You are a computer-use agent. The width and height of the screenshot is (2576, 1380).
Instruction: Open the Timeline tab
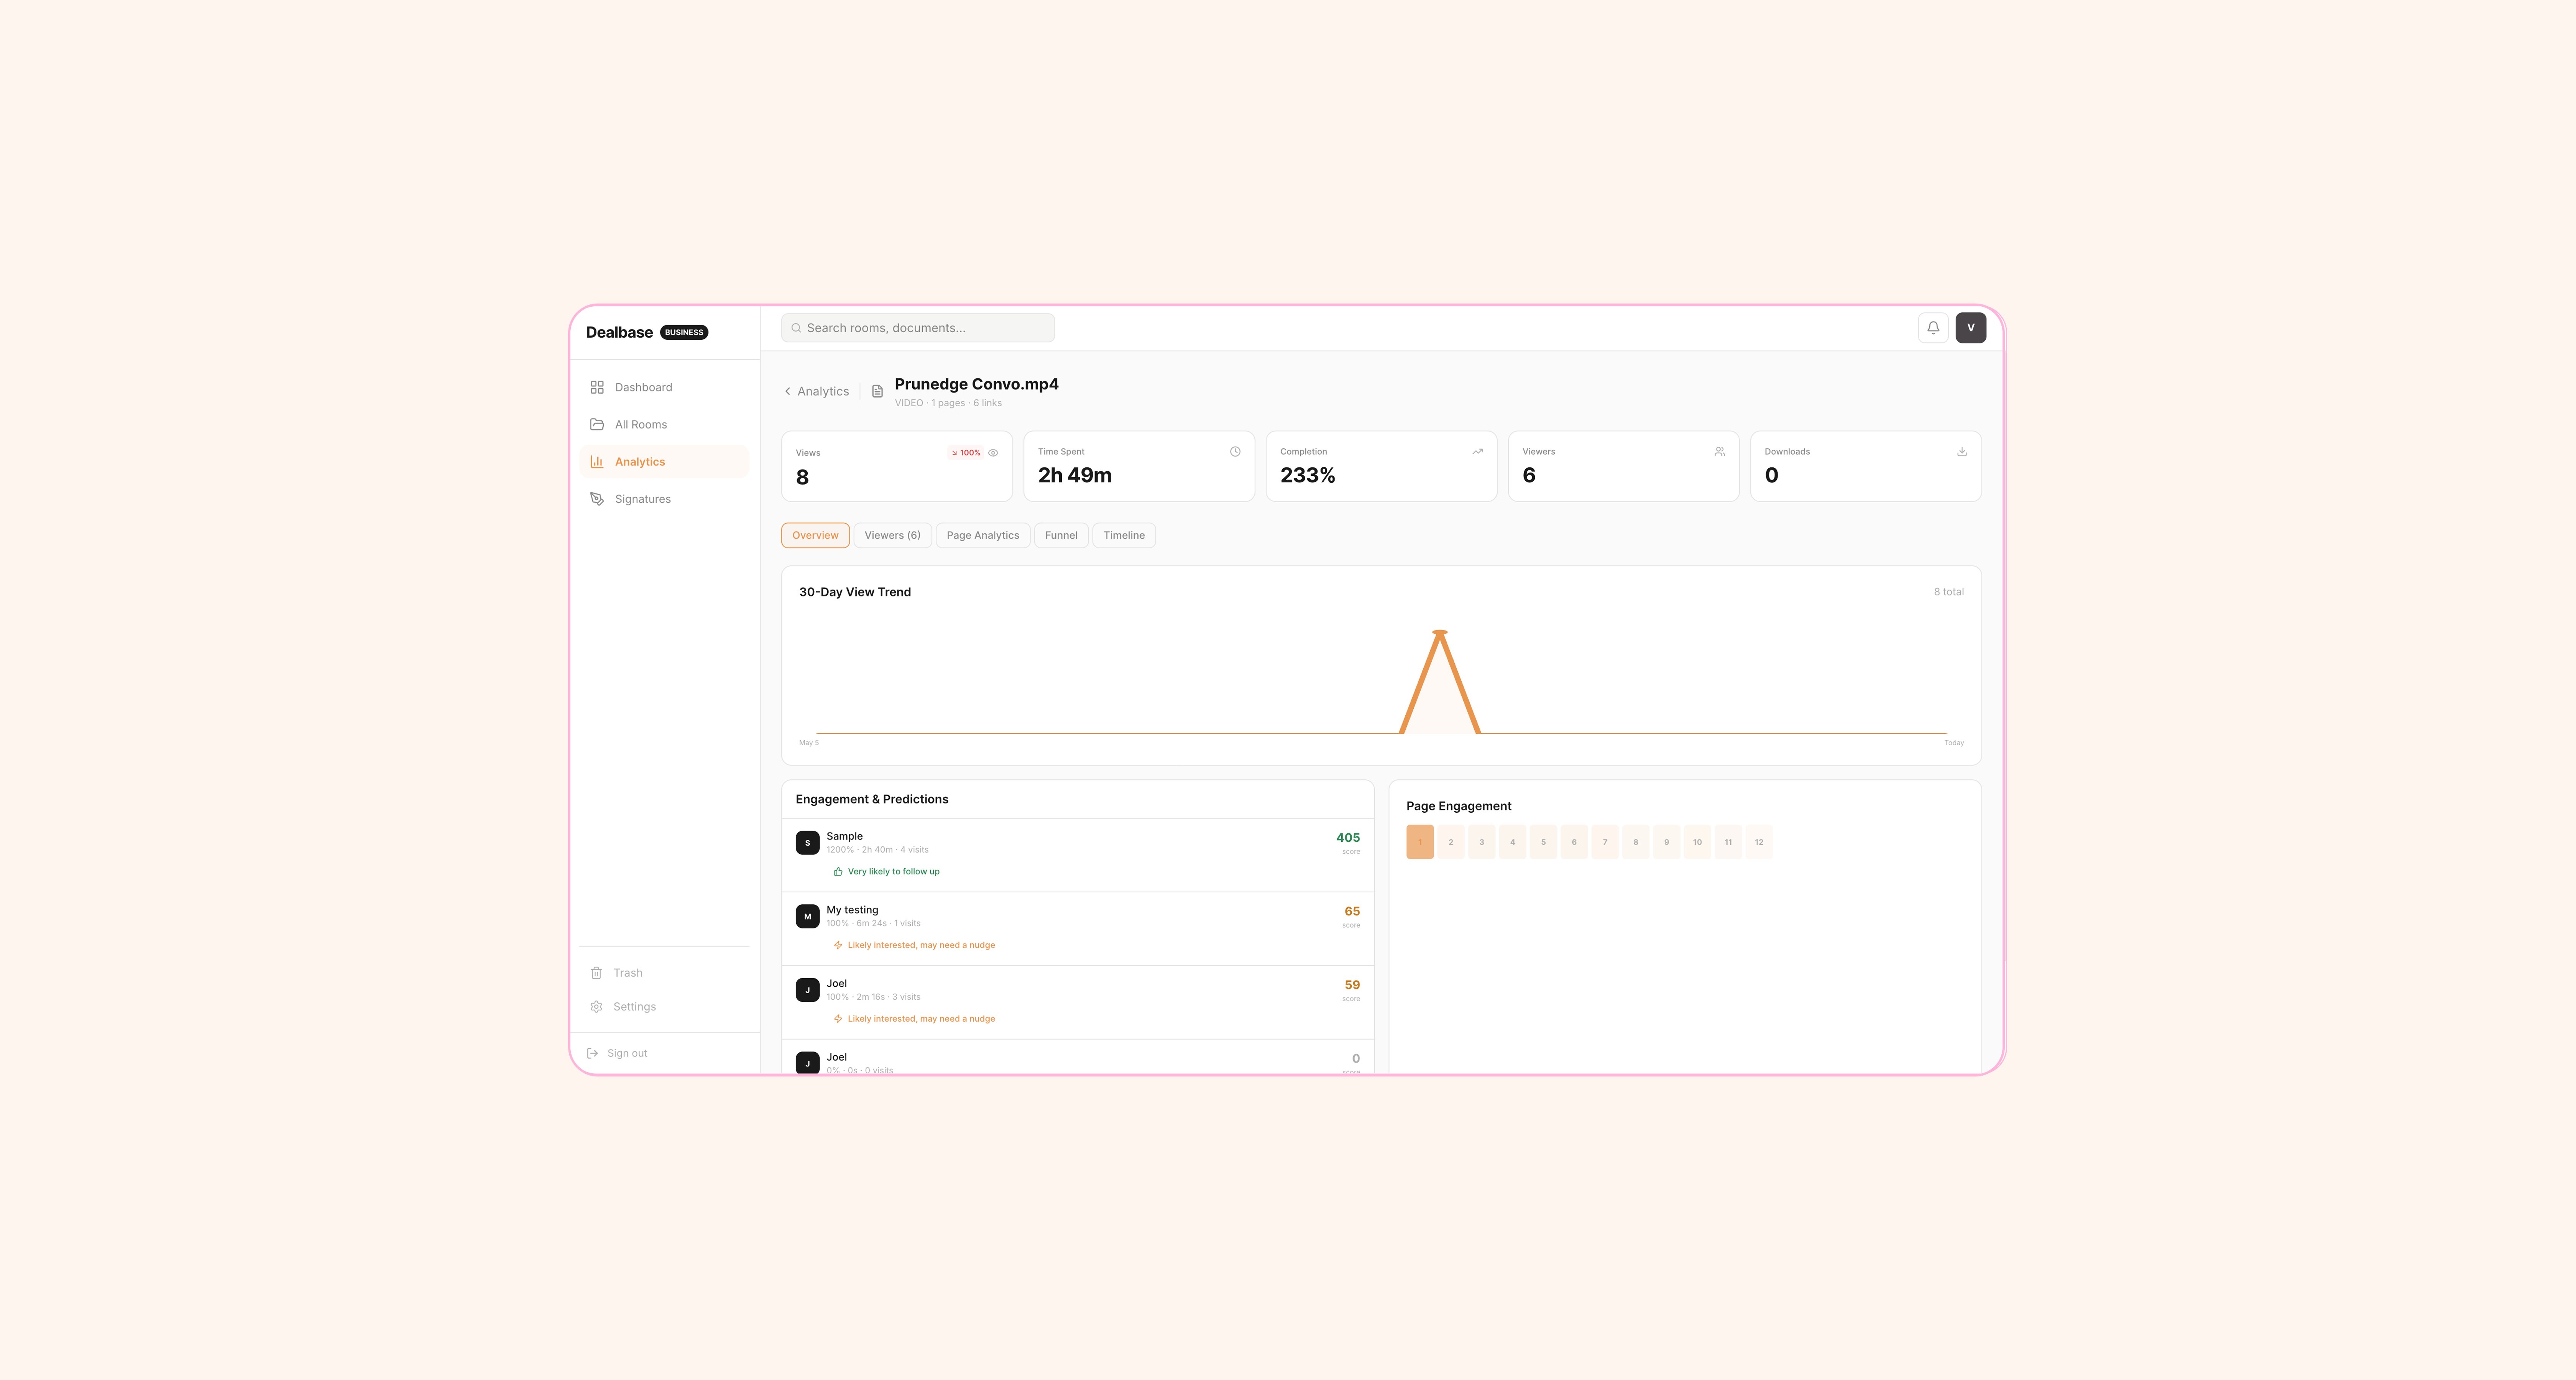click(x=1124, y=535)
